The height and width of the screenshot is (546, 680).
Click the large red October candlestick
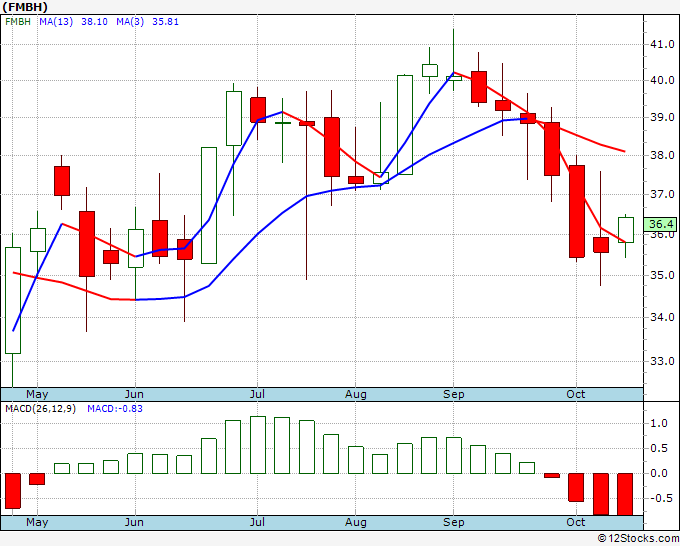click(577, 212)
